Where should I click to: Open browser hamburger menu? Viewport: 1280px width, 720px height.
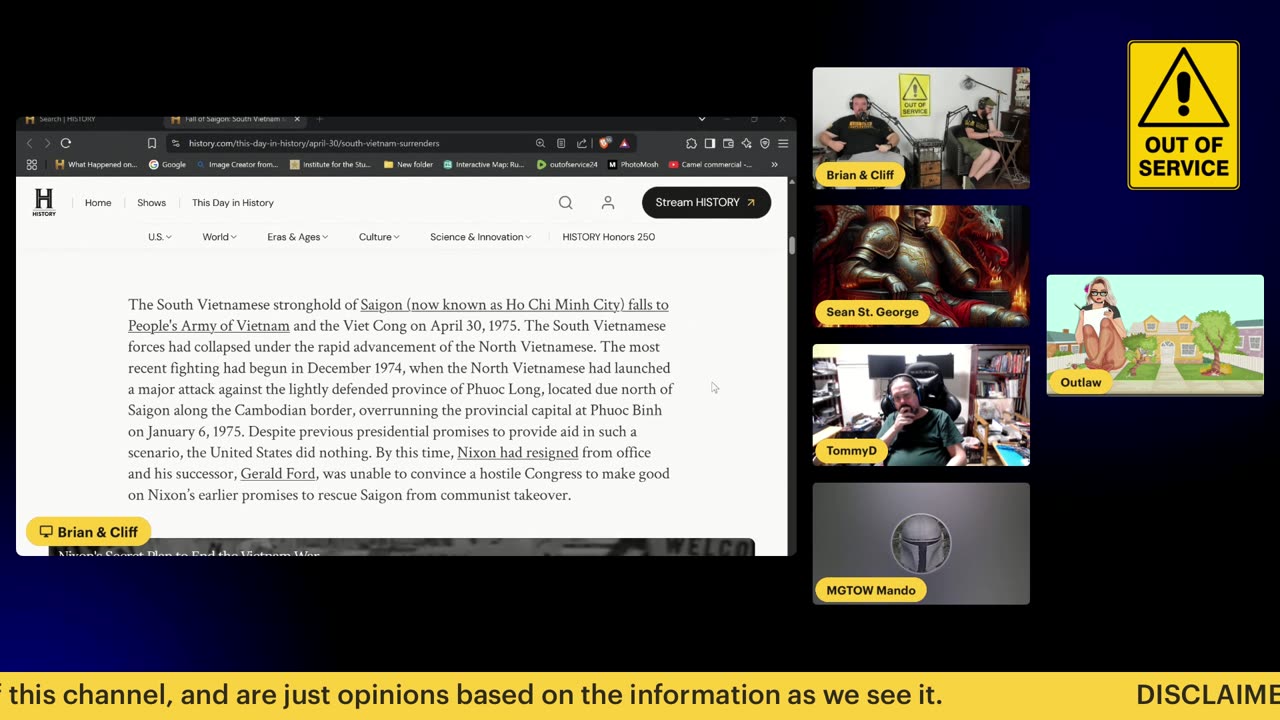pos(783,143)
